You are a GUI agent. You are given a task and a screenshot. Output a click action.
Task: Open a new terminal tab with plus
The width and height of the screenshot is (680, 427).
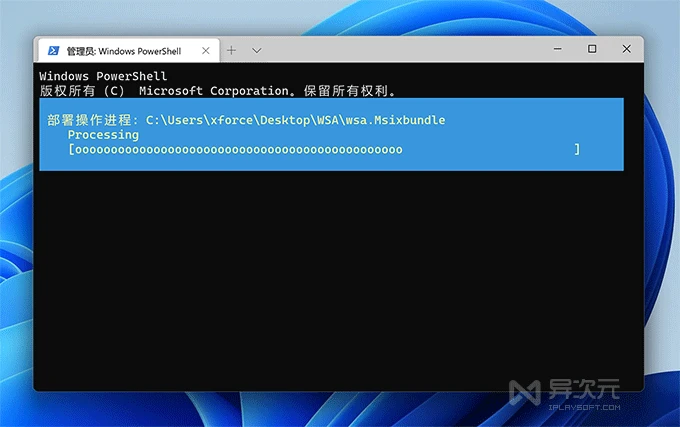[x=231, y=50]
